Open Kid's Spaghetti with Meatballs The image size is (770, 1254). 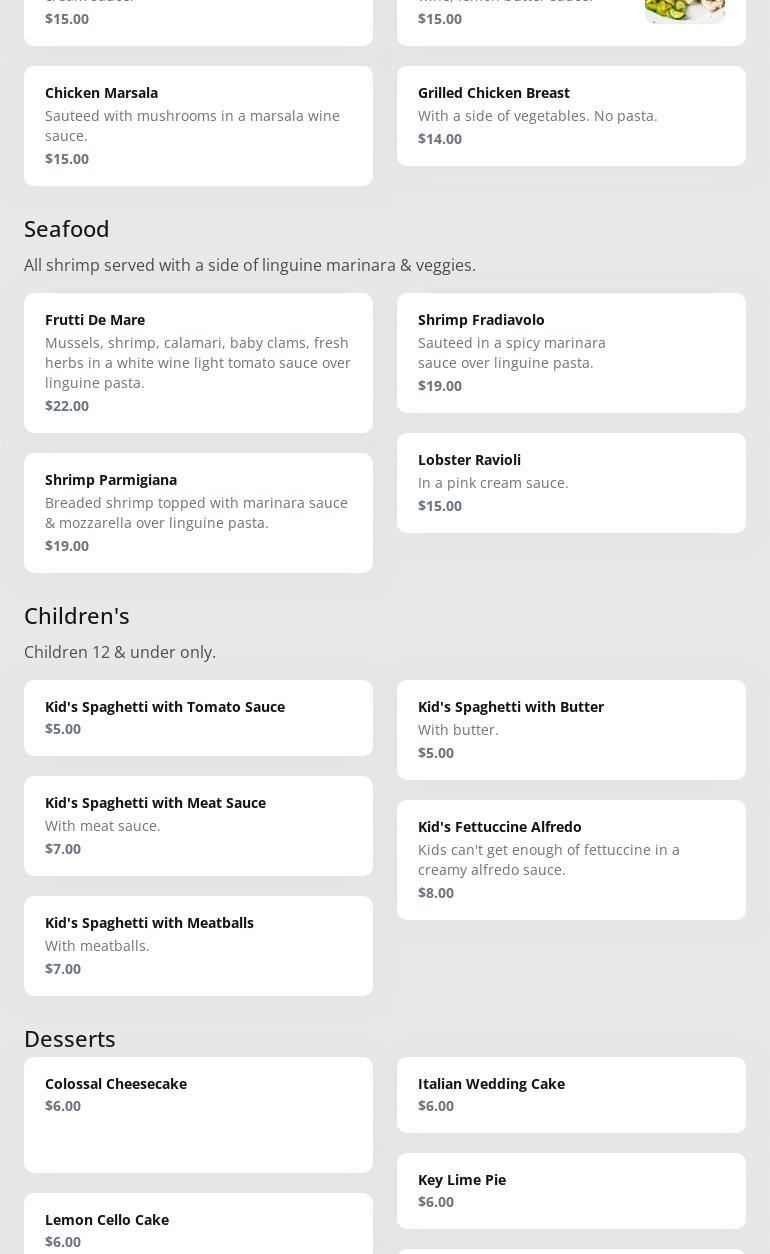[x=198, y=945]
